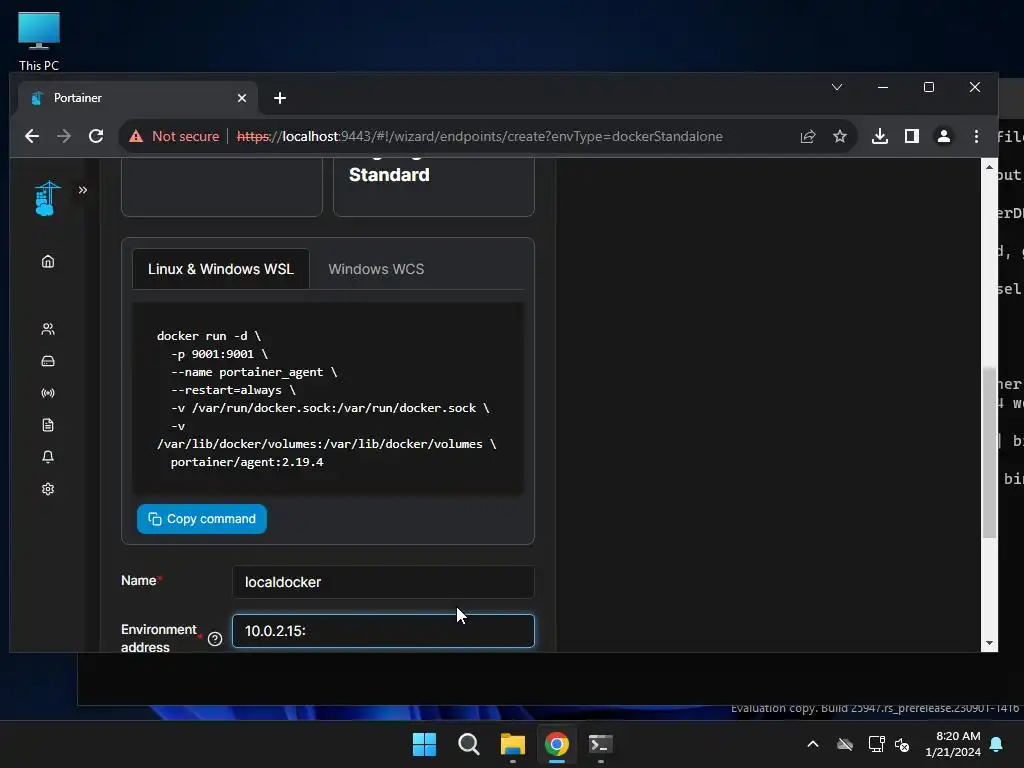Expand the Portainer sidebar with double chevron
This screenshot has height=768, width=1024.
[83, 190]
